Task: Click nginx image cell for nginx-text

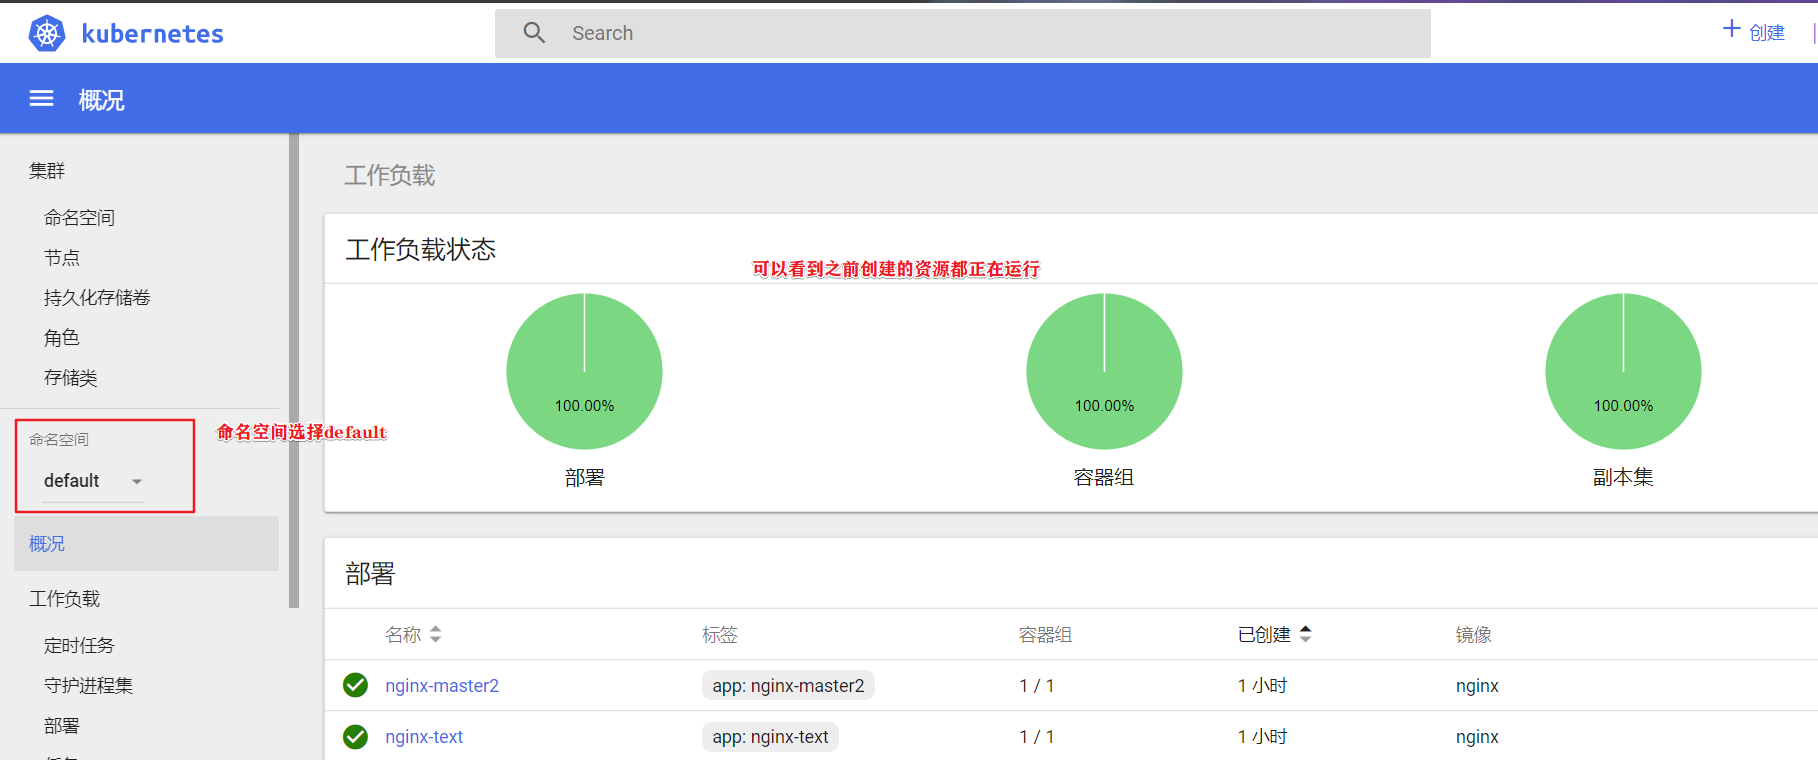Action: pyautogui.click(x=1477, y=737)
